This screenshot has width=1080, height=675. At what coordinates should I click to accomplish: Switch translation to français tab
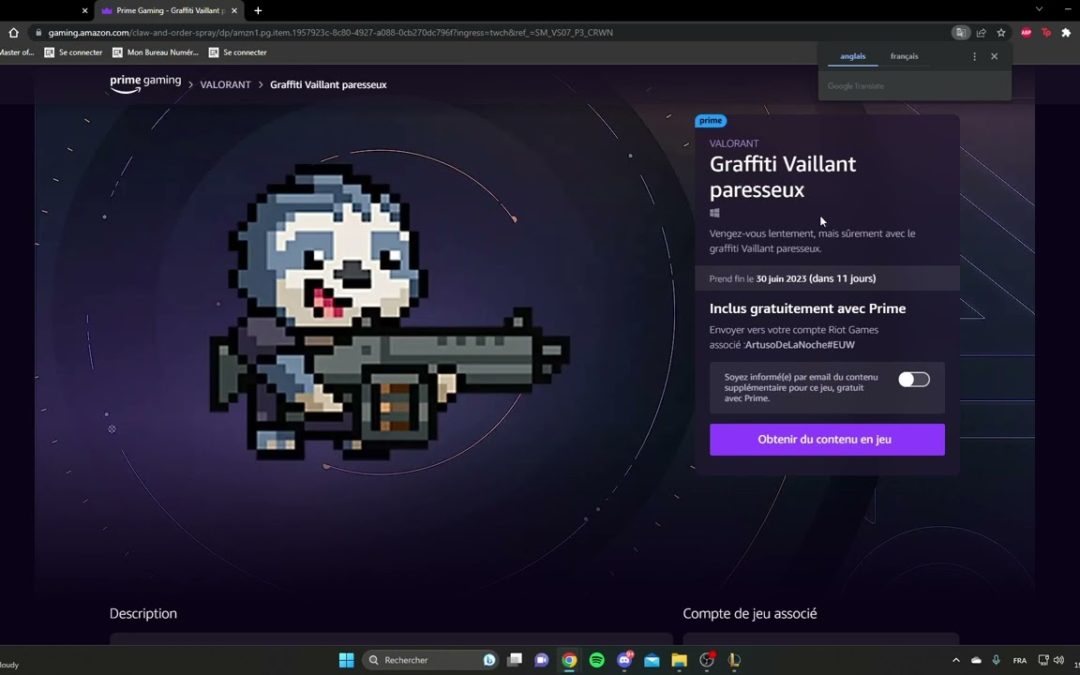coord(904,56)
